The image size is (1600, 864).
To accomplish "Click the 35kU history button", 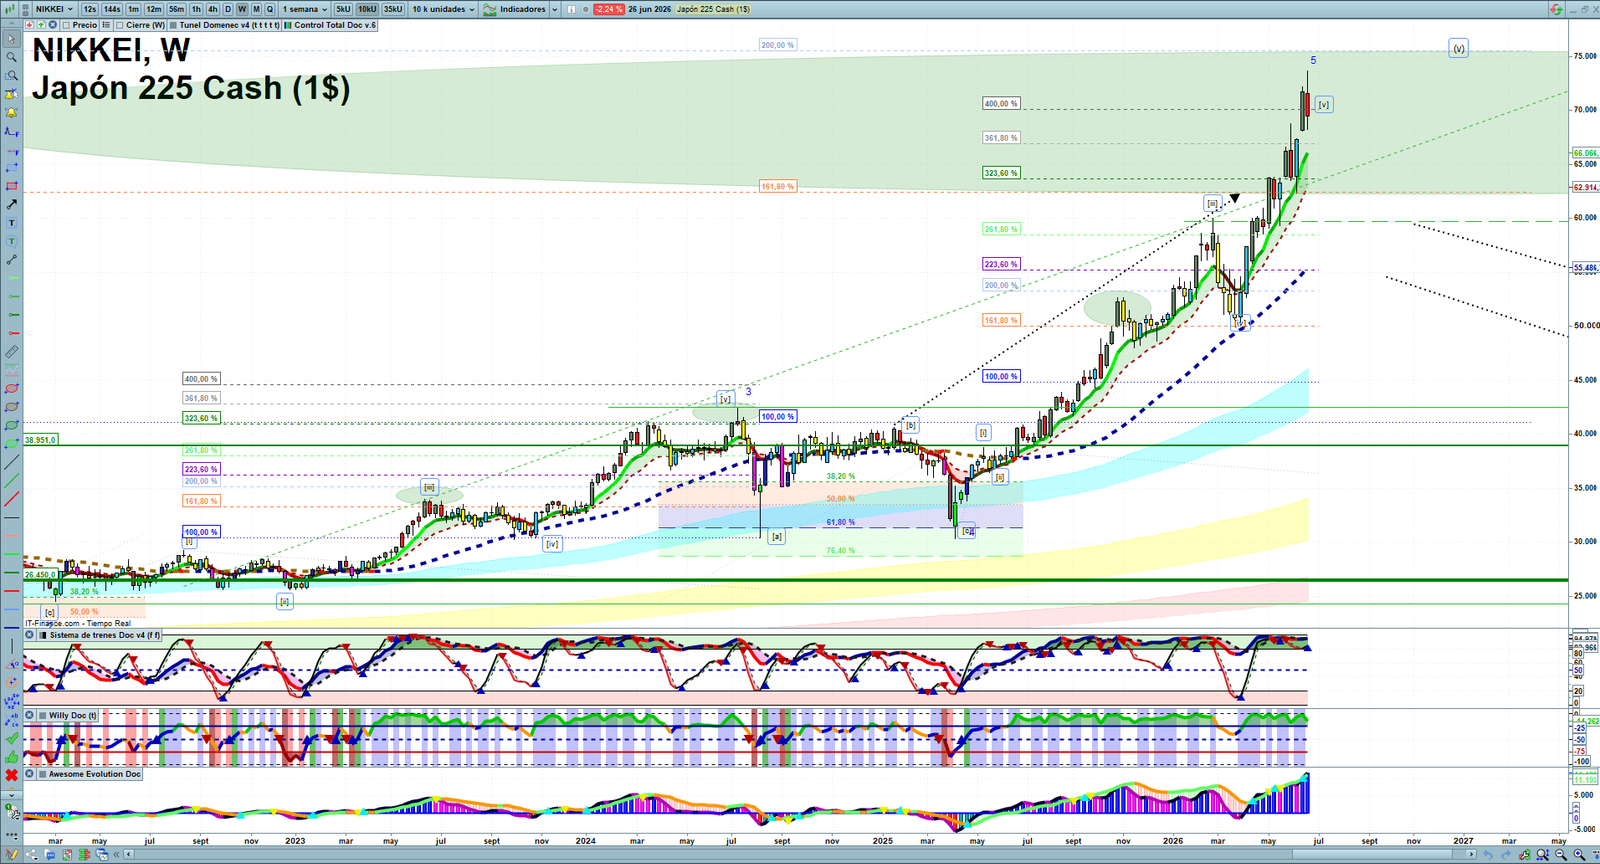I will [393, 9].
